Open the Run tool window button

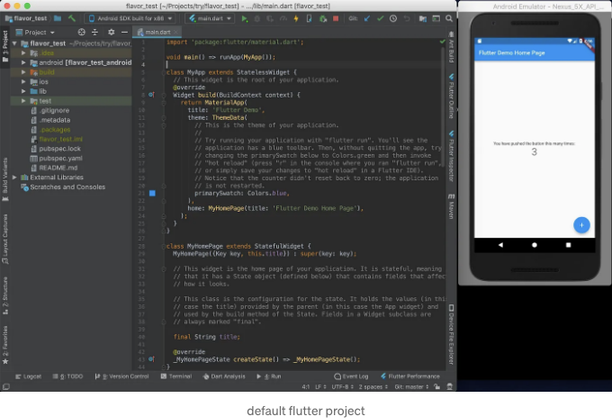click(x=269, y=376)
